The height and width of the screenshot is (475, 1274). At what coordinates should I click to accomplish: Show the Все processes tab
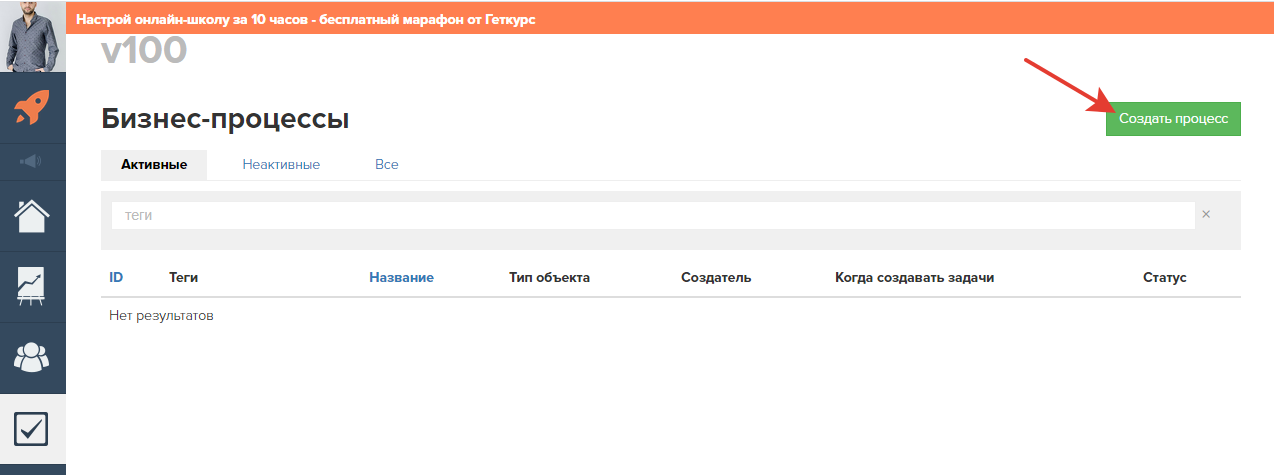[387, 164]
